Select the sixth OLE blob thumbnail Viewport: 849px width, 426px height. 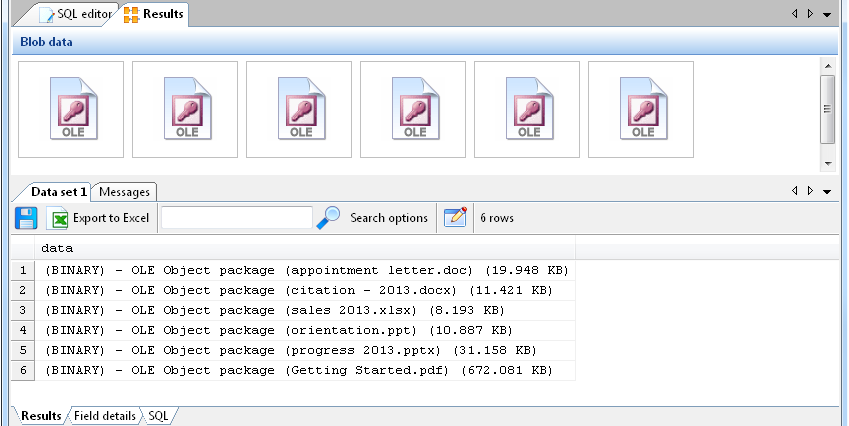641,110
